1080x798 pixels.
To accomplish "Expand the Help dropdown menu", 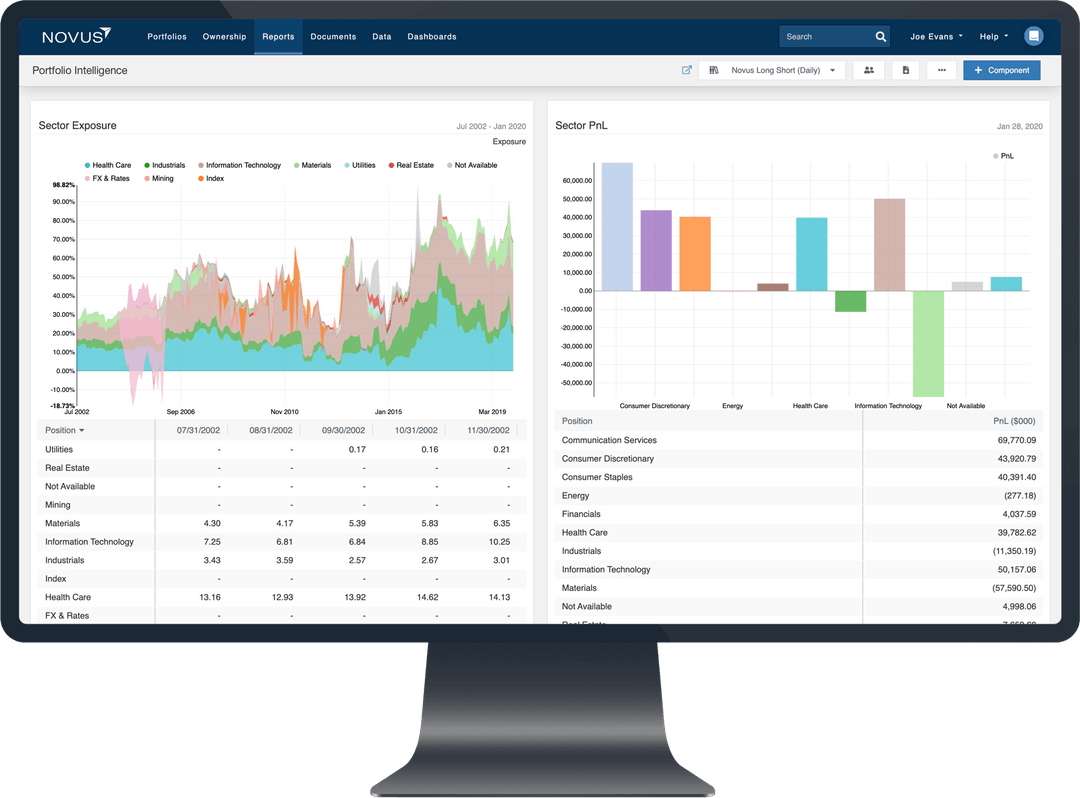I will pos(992,36).
